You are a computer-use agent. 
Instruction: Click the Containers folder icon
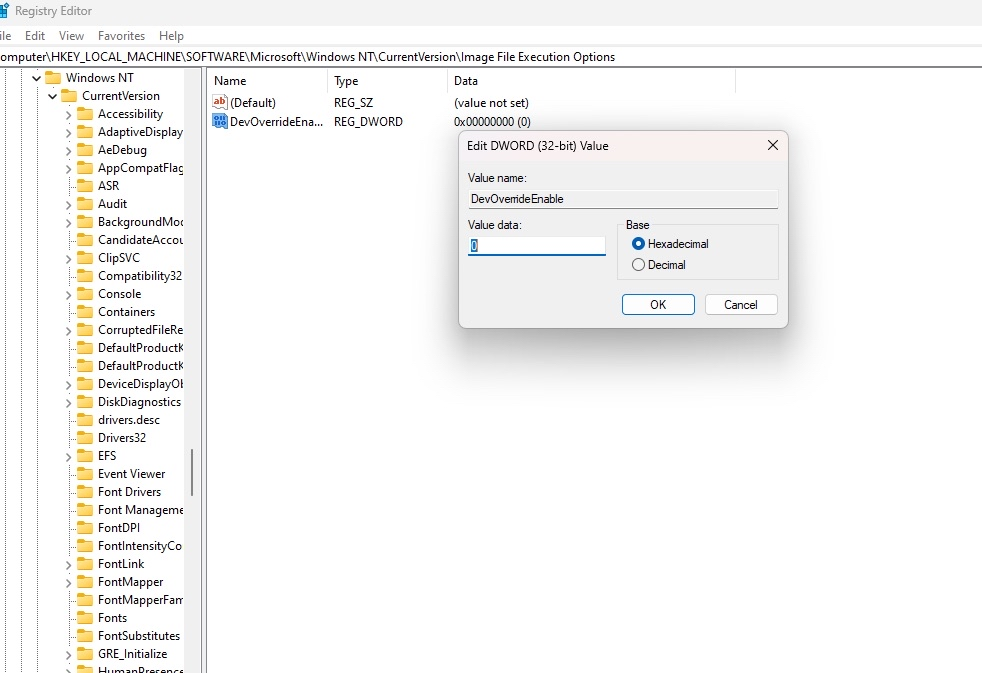[85, 312]
